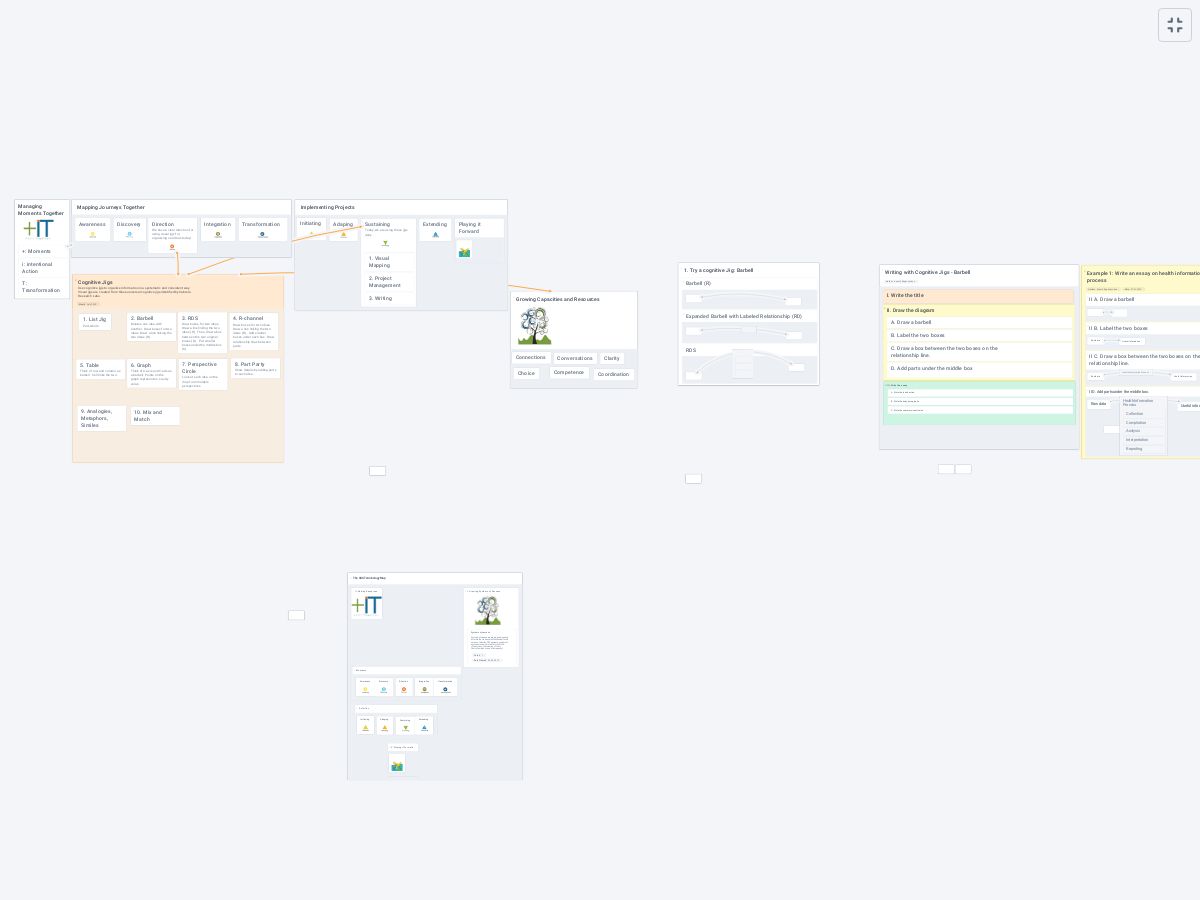The width and height of the screenshot is (1200, 900).
Task: Select 'A. Draw a barbell' step
Action: (980, 323)
